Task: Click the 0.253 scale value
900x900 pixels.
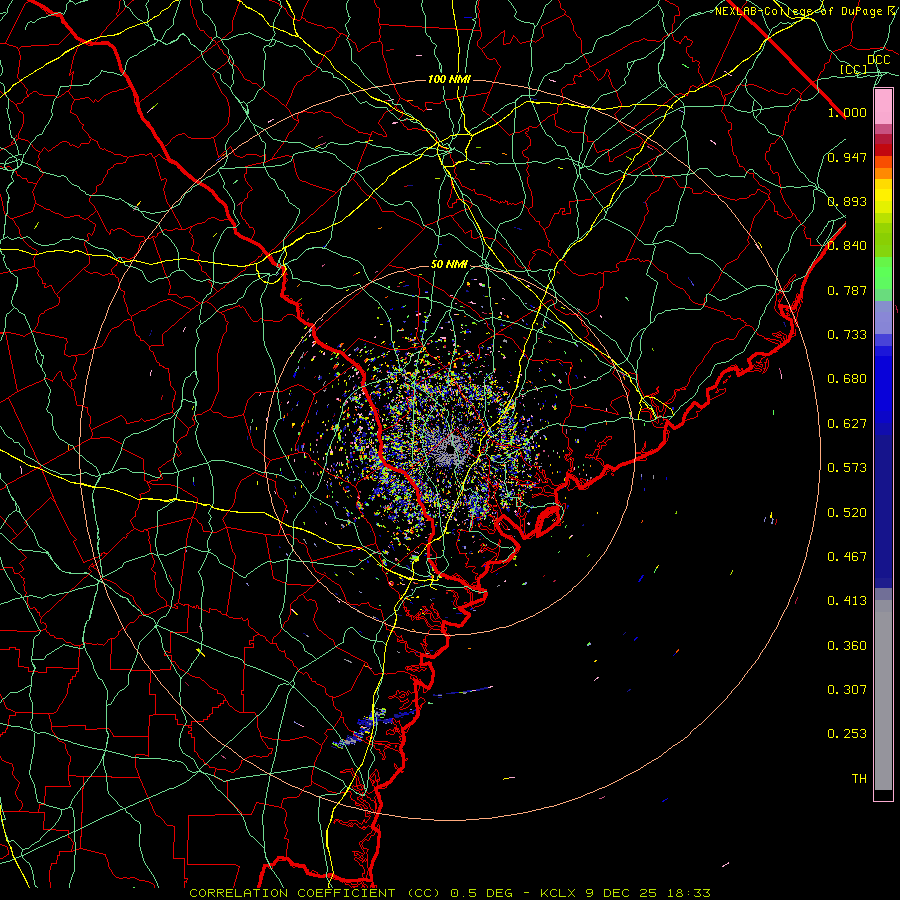Action: (x=847, y=734)
